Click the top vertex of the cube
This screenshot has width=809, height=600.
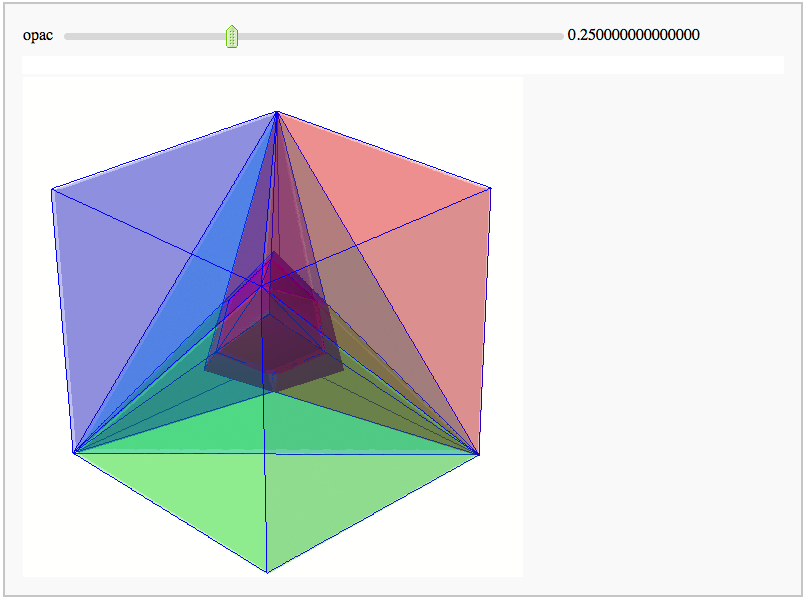click(277, 112)
